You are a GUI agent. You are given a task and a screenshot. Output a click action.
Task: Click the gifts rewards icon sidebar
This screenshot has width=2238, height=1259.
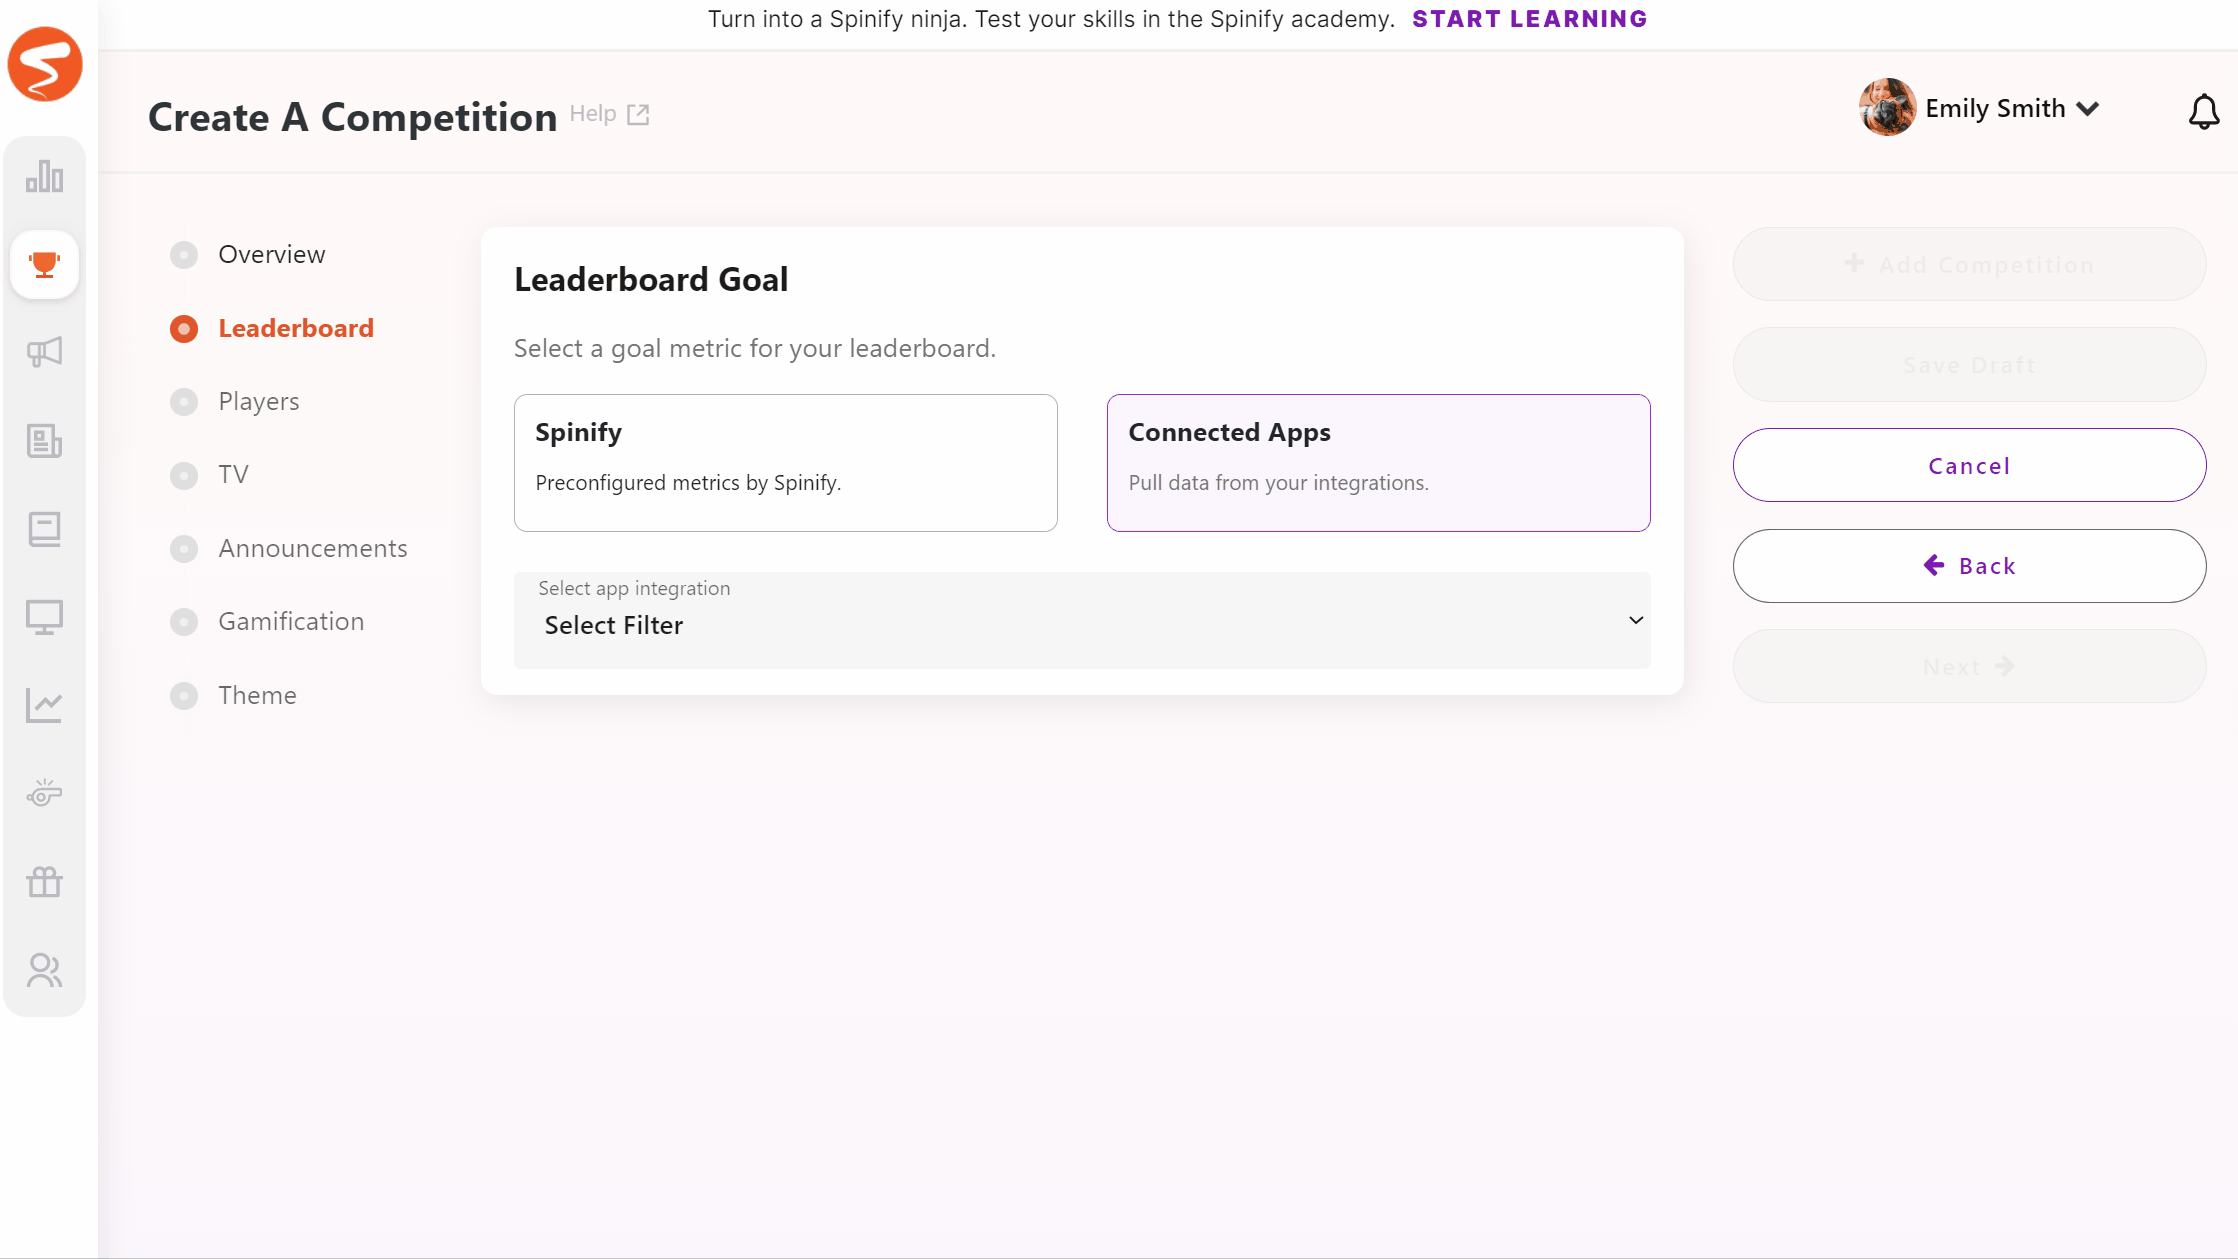[45, 881]
